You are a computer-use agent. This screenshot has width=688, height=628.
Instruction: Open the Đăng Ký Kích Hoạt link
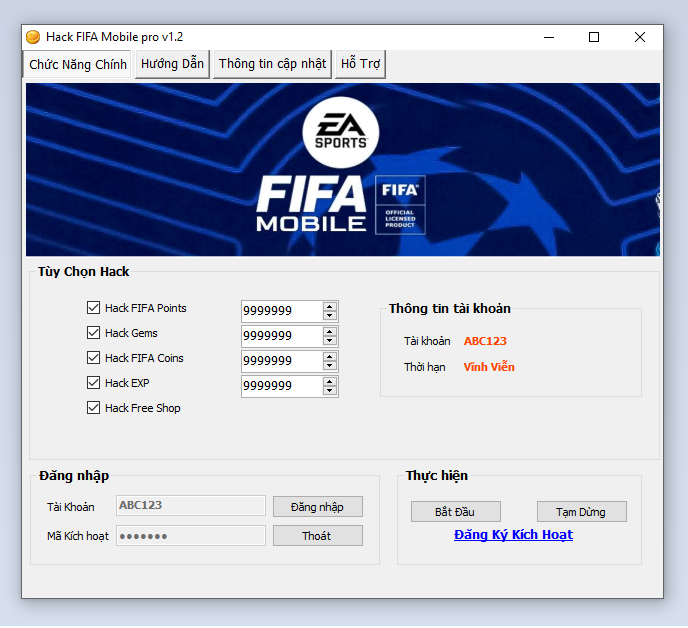click(513, 535)
